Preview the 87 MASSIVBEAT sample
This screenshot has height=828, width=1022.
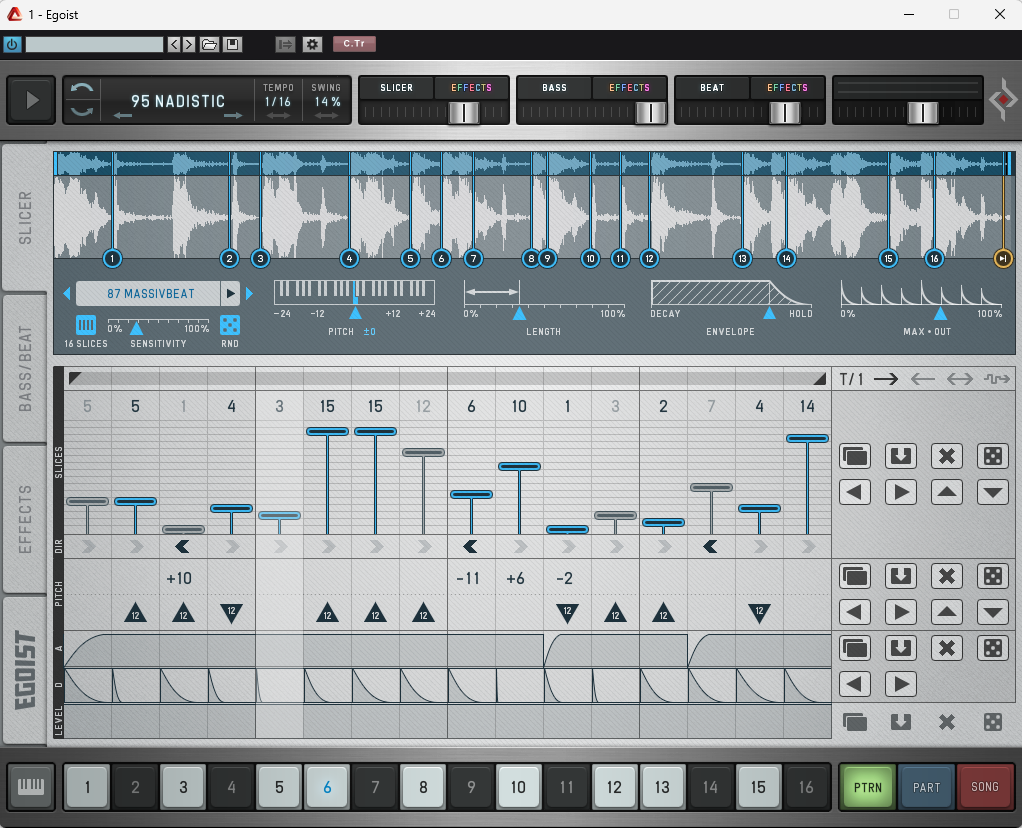click(x=230, y=293)
